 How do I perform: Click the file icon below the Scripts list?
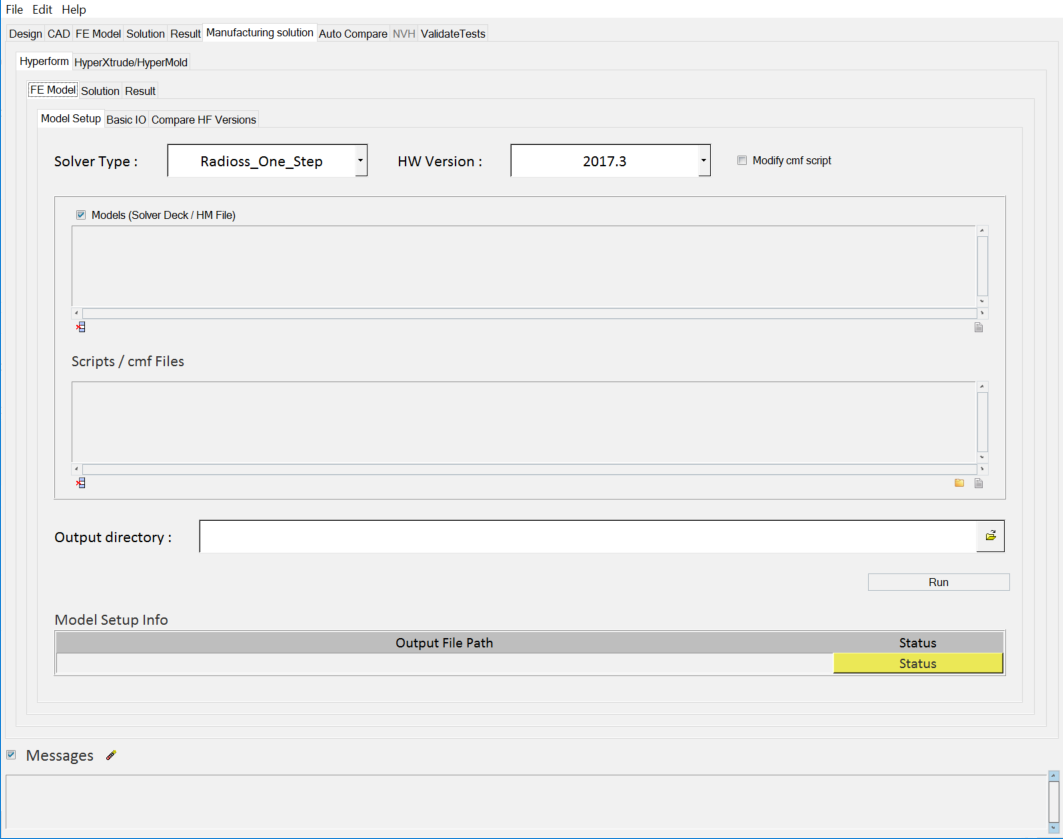tap(979, 483)
